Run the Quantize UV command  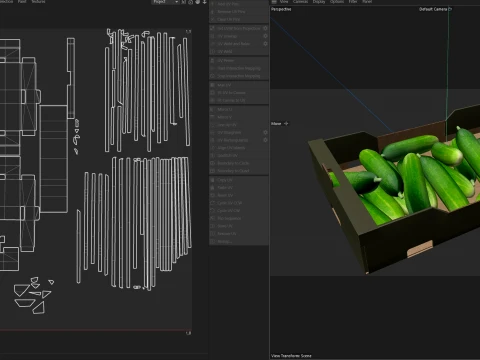[x=239, y=156]
